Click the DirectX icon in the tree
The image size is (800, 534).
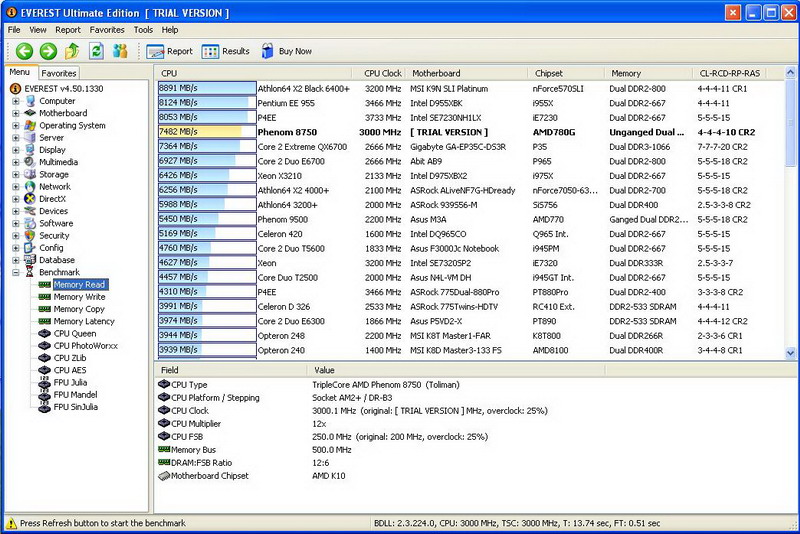click(x=30, y=199)
